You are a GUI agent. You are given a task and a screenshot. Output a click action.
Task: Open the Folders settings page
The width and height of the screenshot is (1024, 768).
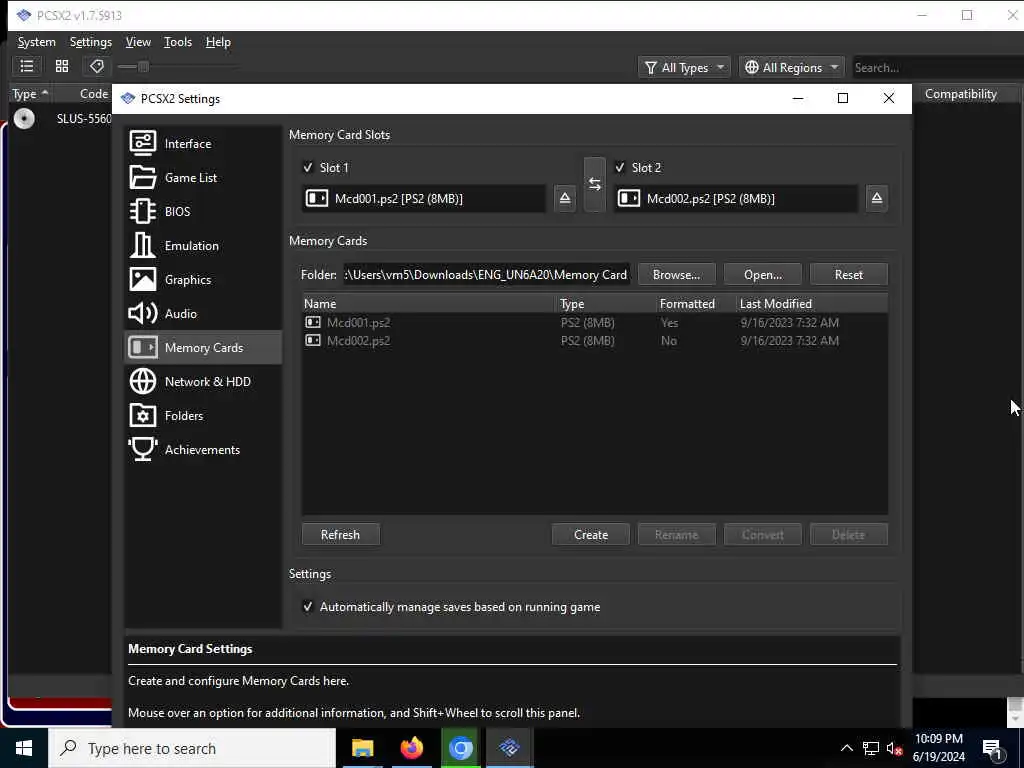203,415
